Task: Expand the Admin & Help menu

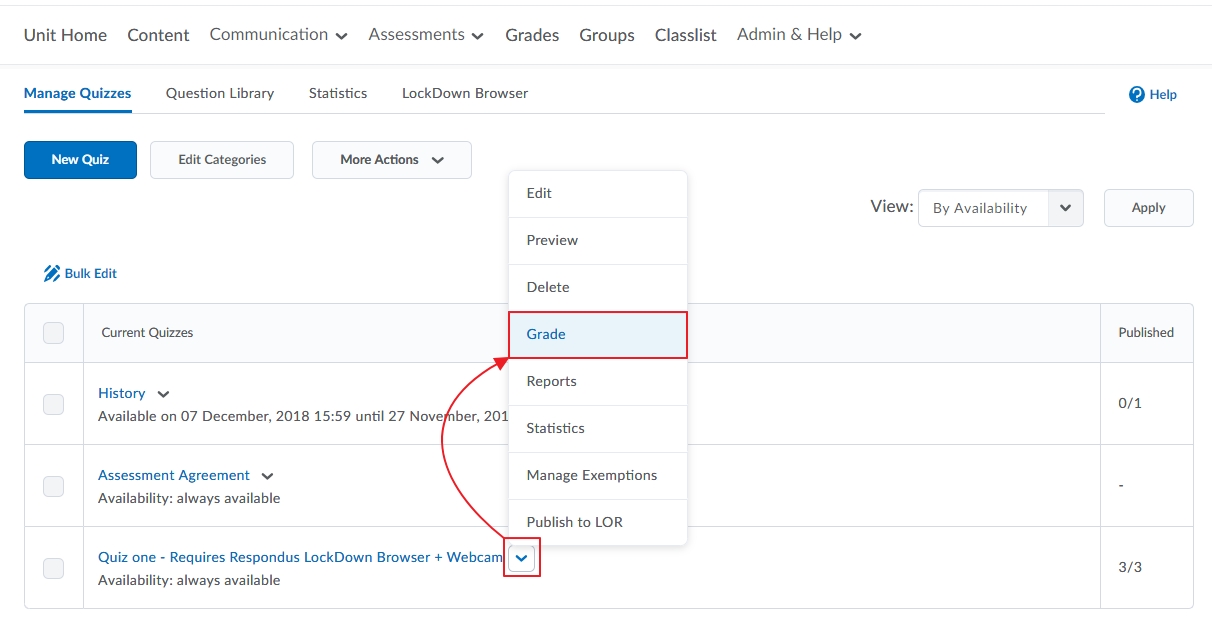Action: pos(799,35)
